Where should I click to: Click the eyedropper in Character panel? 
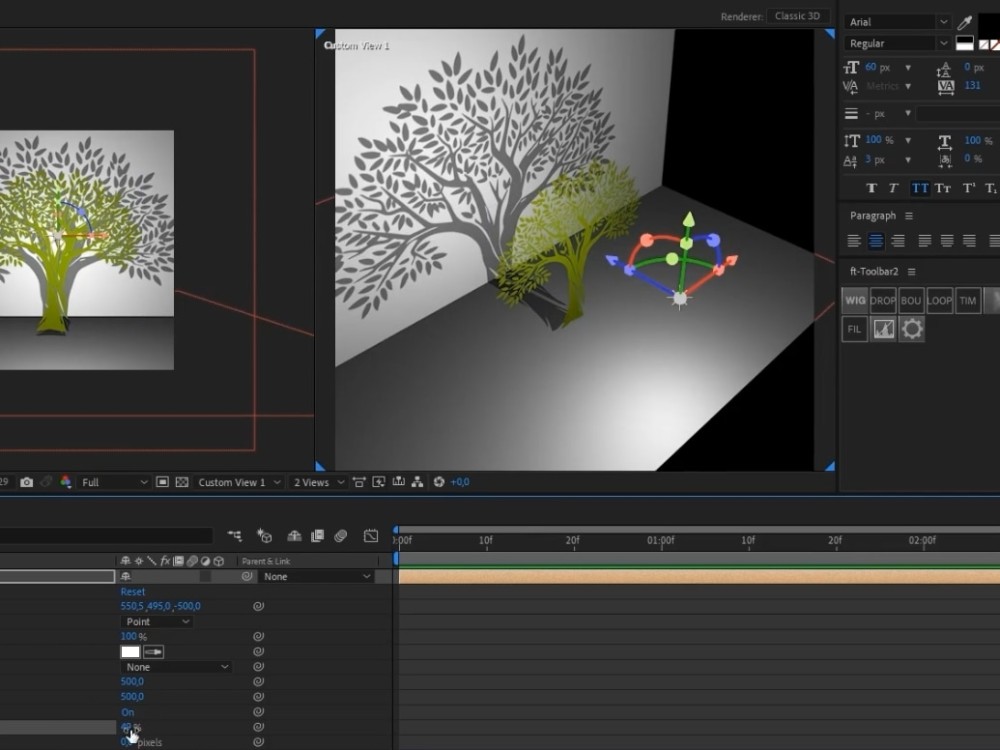point(965,23)
